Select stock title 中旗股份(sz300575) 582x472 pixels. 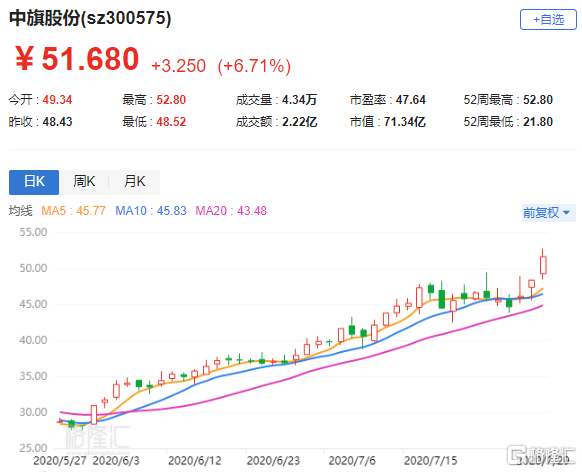tap(90, 18)
